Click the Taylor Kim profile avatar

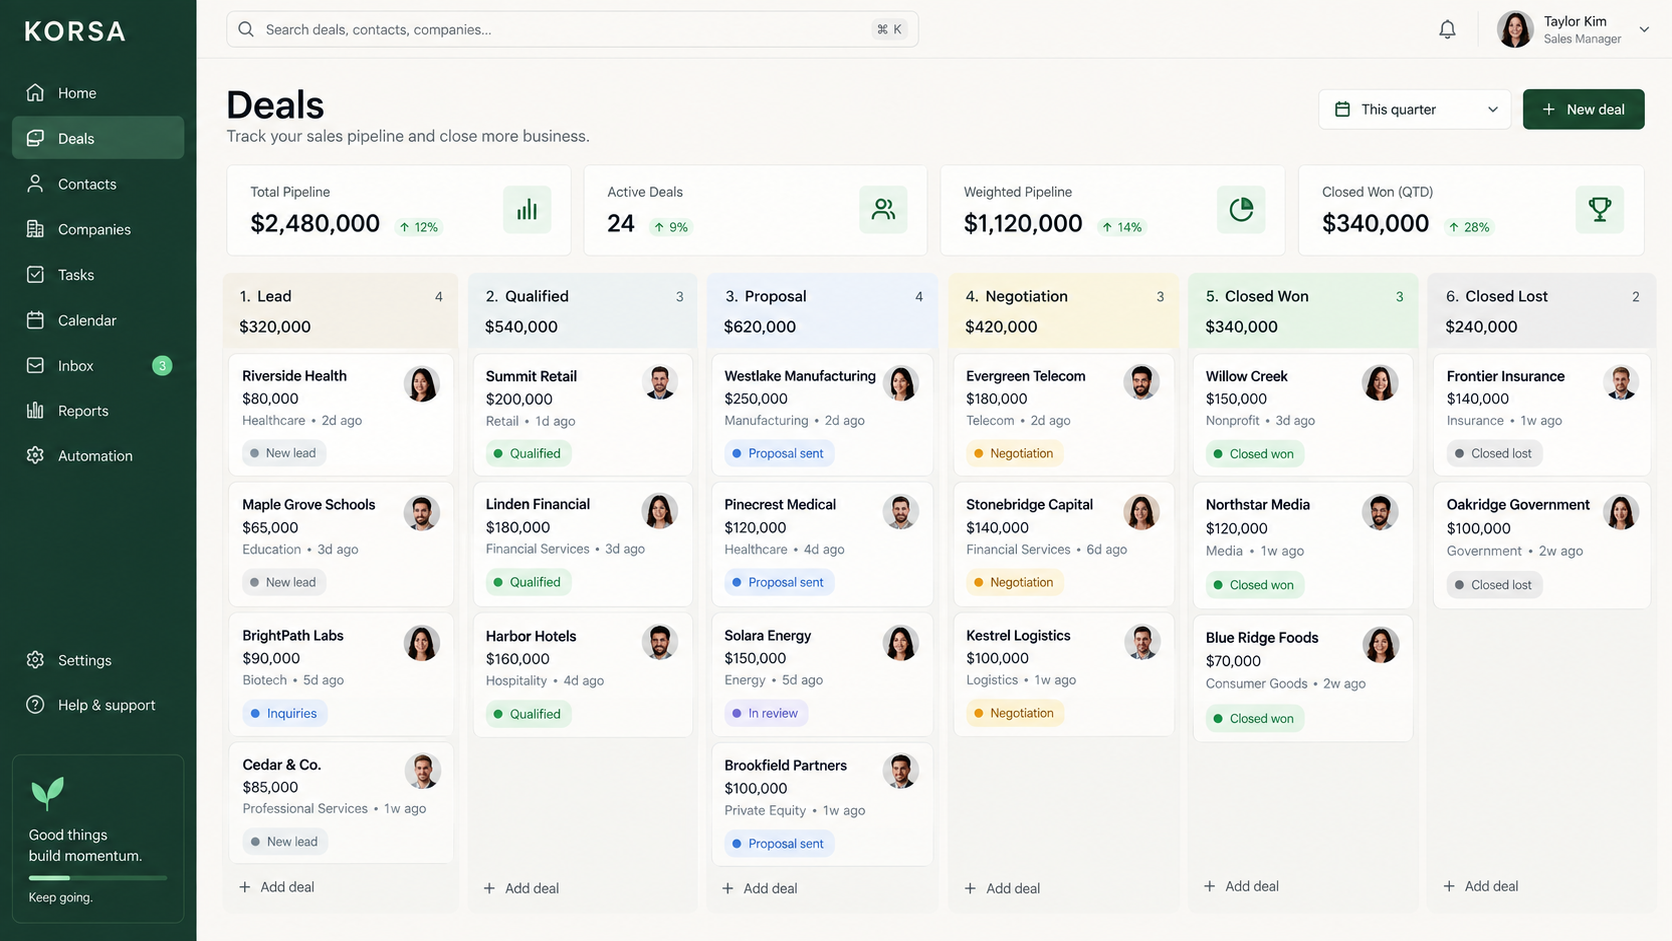(x=1515, y=30)
